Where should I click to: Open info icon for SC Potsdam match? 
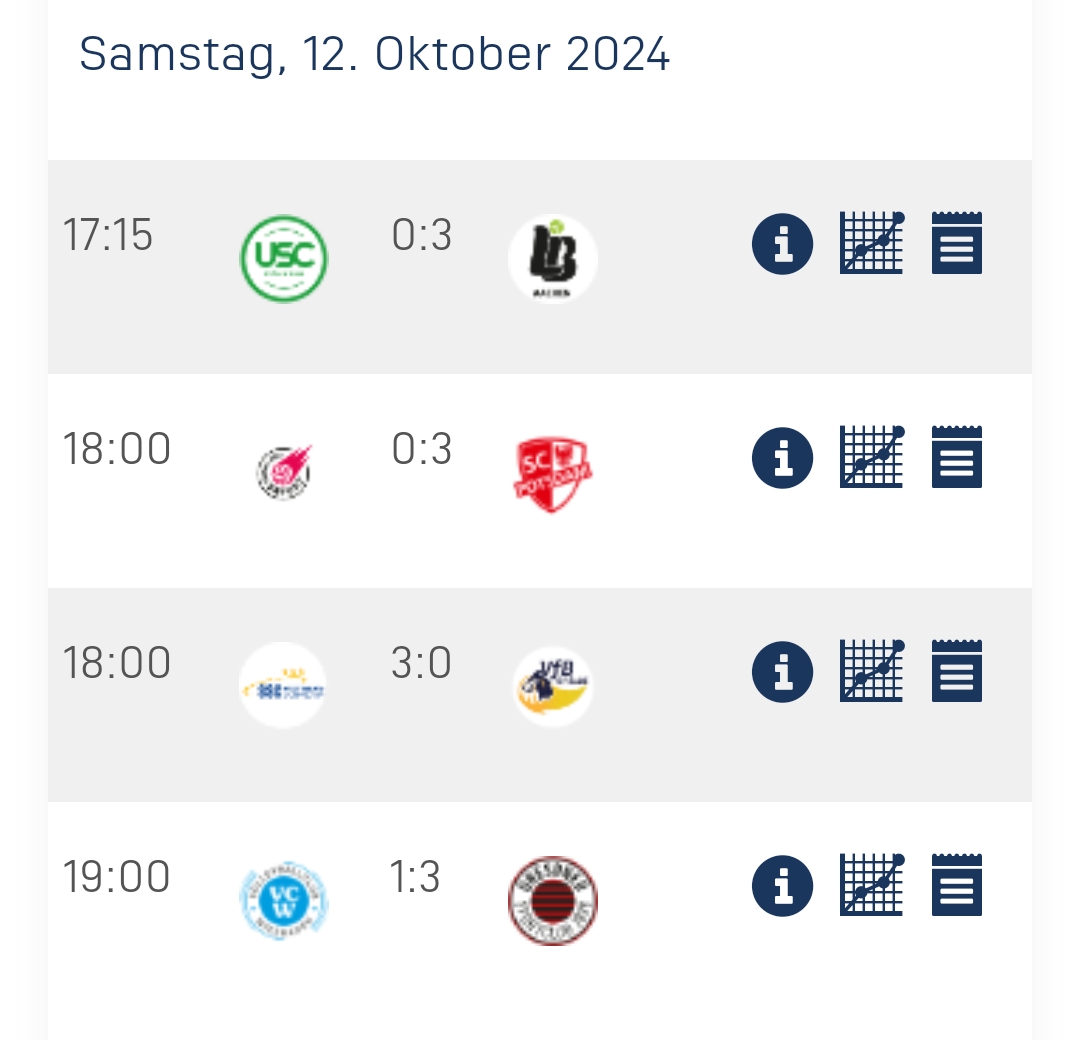point(782,458)
